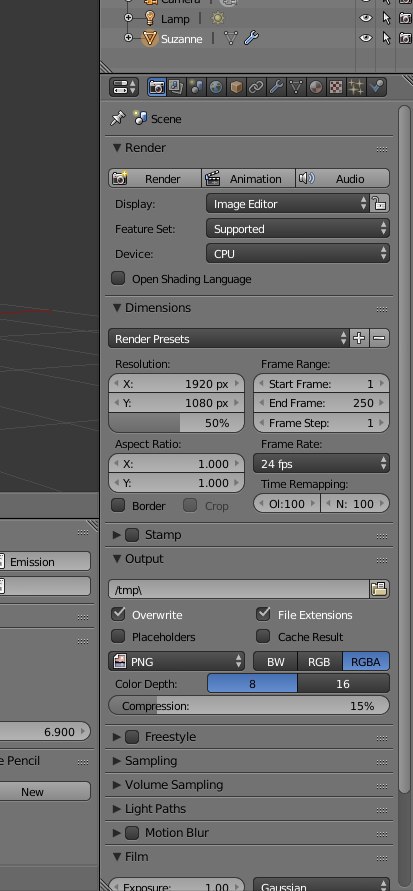Open the Feature Set Supported dropdown
The image size is (413, 891).
coord(298,228)
